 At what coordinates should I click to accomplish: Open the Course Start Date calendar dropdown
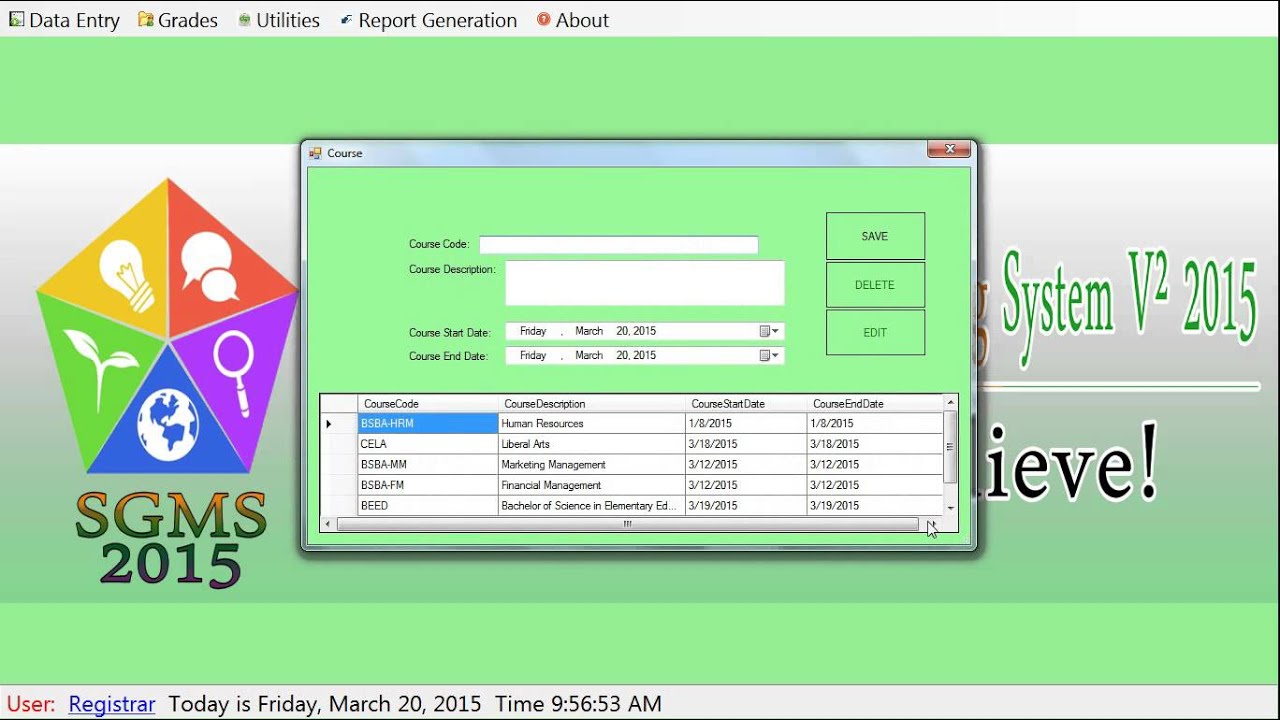coord(769,331)
